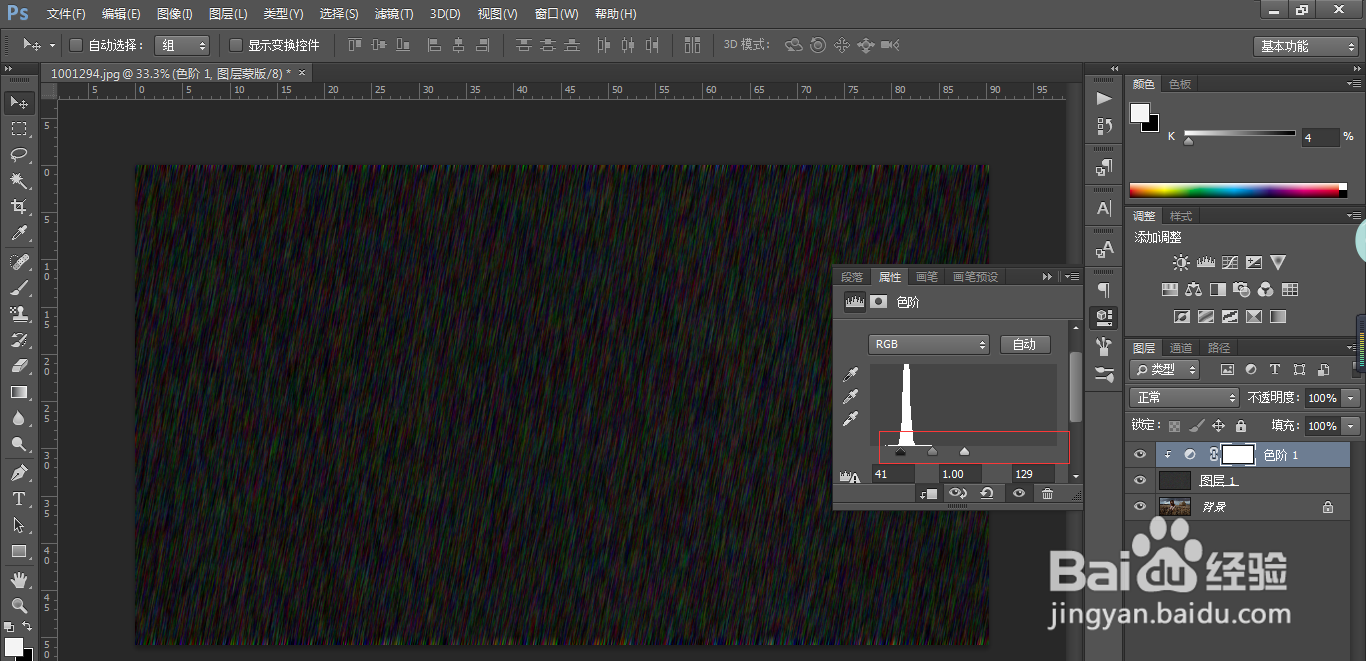Reset Levels to adjustment defaults
The image size is (1366, 661).
[987, 493]
